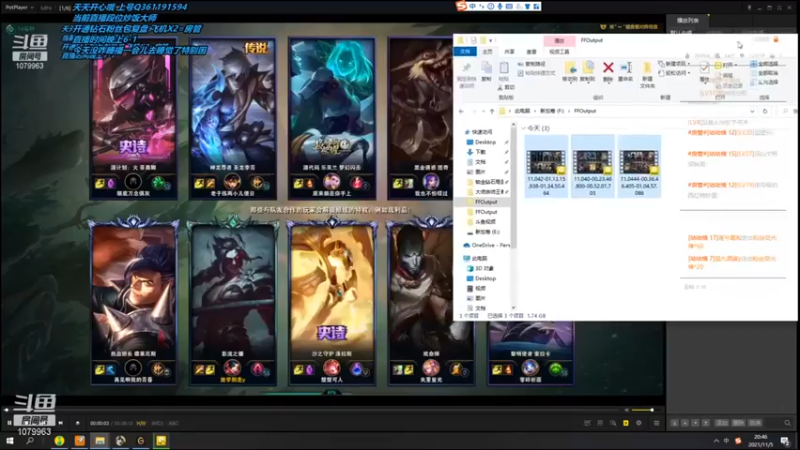Click the Back arrow in Explorer navigation
800x450 pixels.
461,111
